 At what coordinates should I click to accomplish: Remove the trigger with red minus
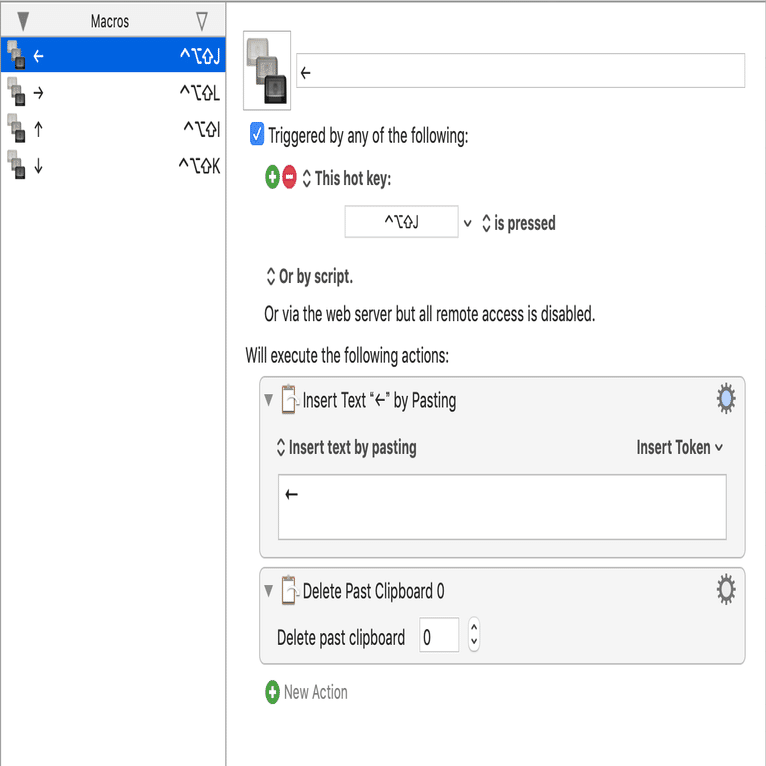289,177
